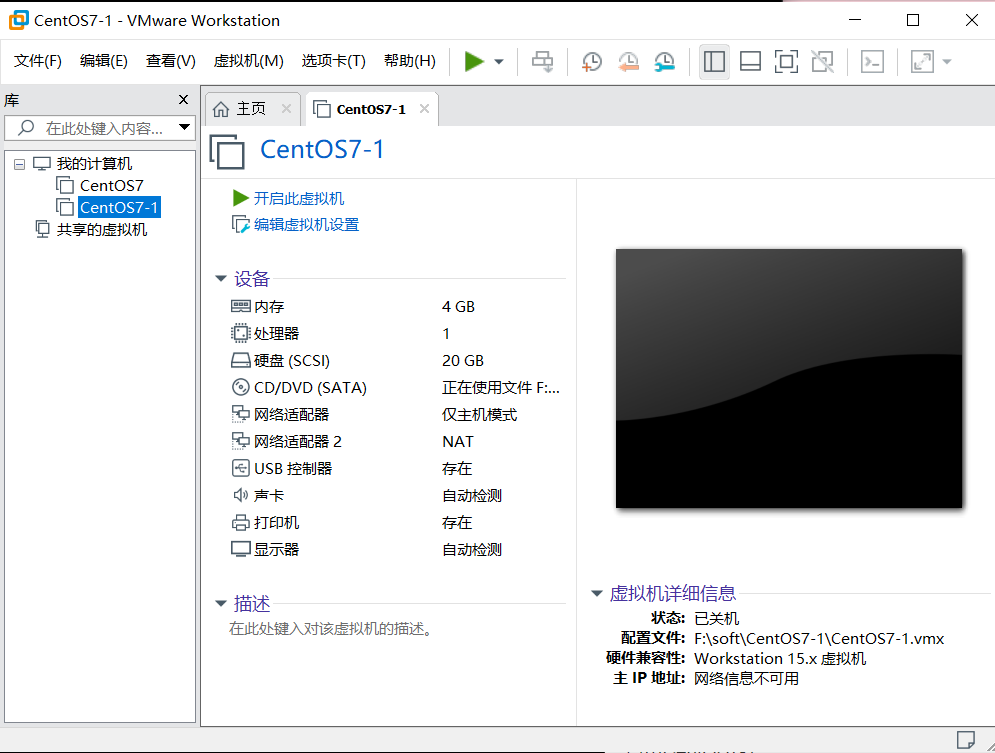The image size is (995, 753).
Task: Revert to the latest snapshot
Action: click(x=628, y=61)
